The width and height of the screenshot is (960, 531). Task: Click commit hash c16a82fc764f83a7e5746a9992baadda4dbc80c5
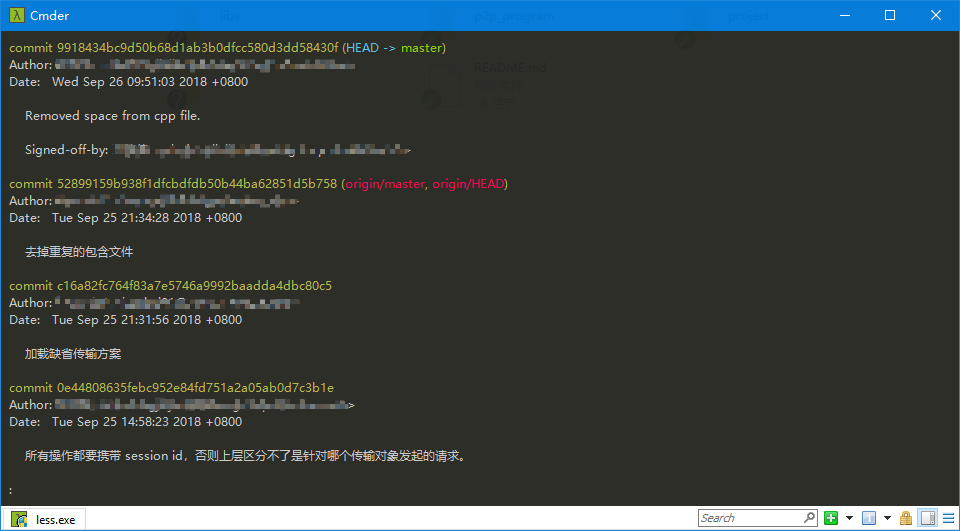click(195, 286)
